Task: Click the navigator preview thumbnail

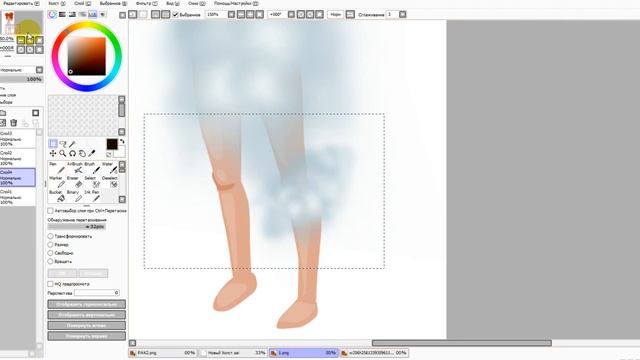Action: [x=21, y=22]
